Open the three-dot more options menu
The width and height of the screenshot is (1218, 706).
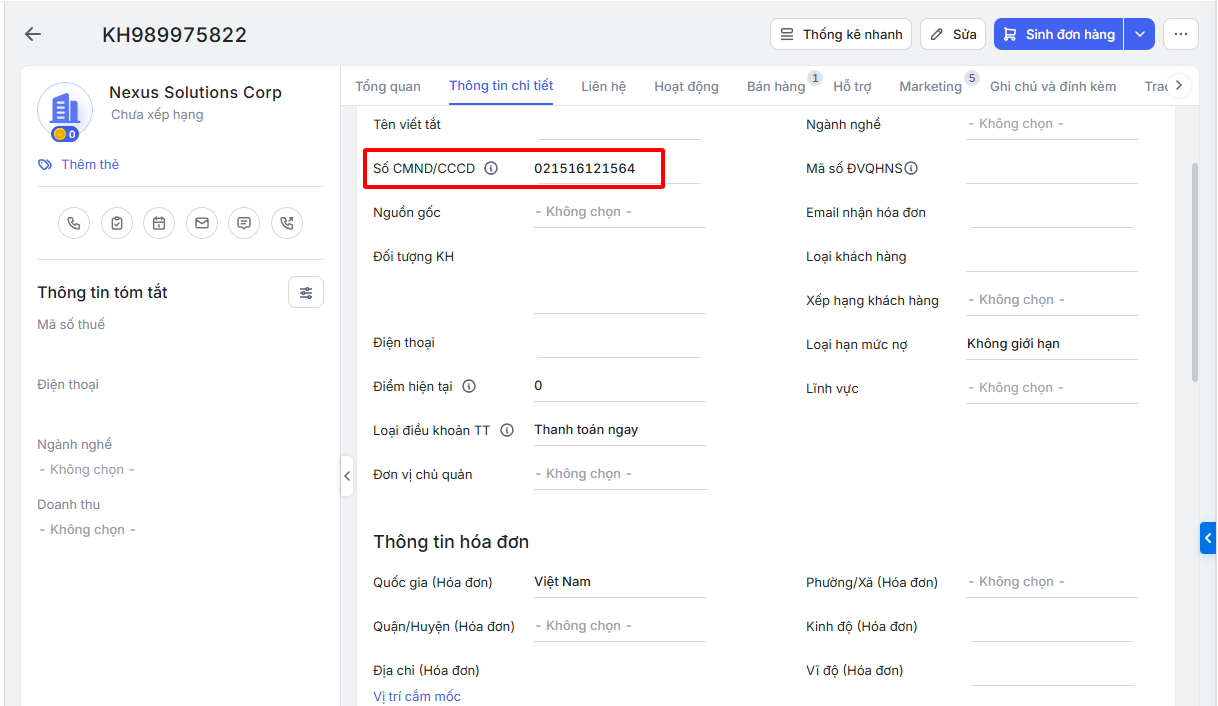[x=1180, y=34]
